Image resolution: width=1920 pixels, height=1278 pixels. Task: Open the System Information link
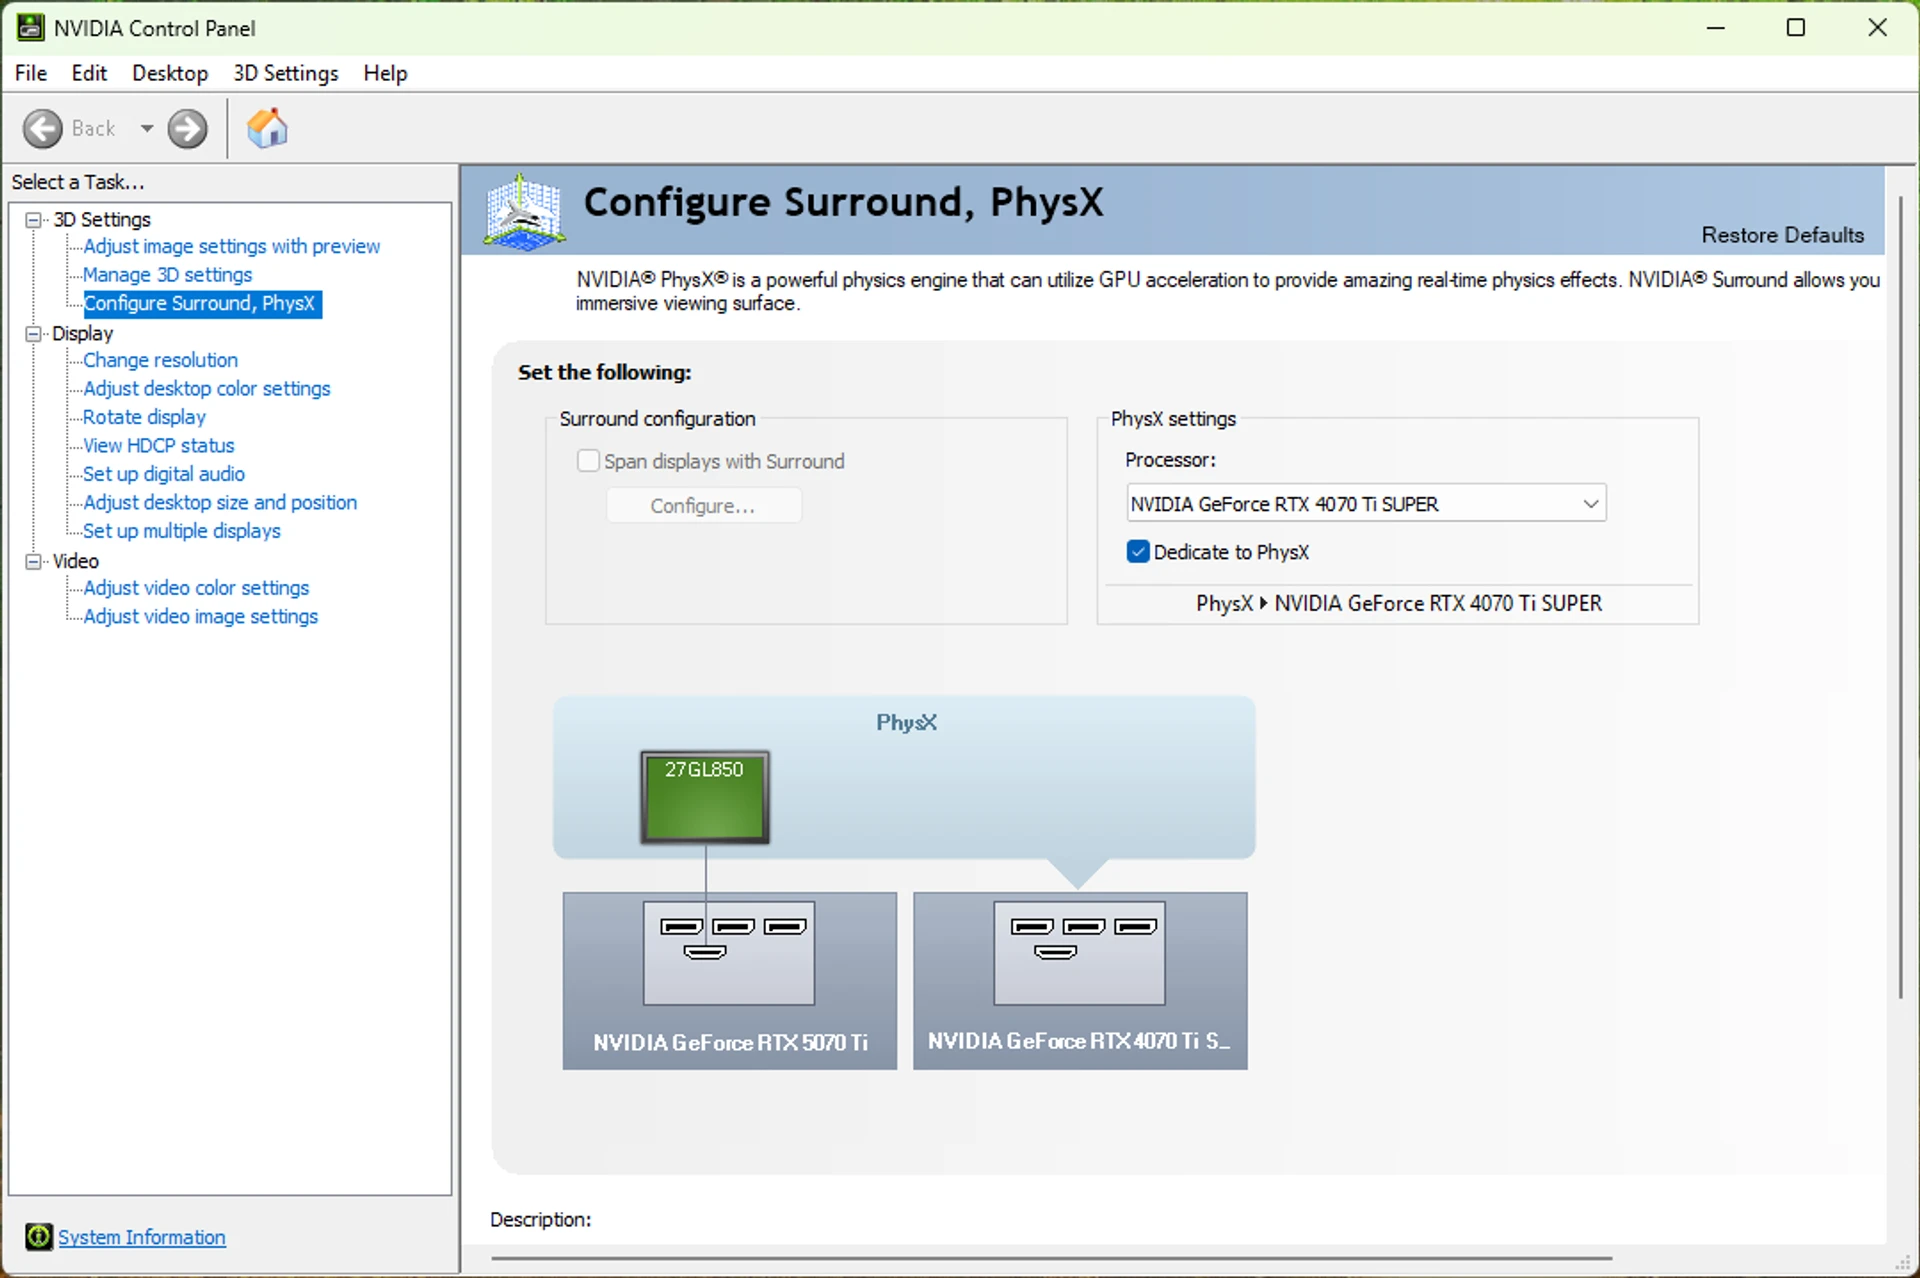click(x=142, y=1237)
